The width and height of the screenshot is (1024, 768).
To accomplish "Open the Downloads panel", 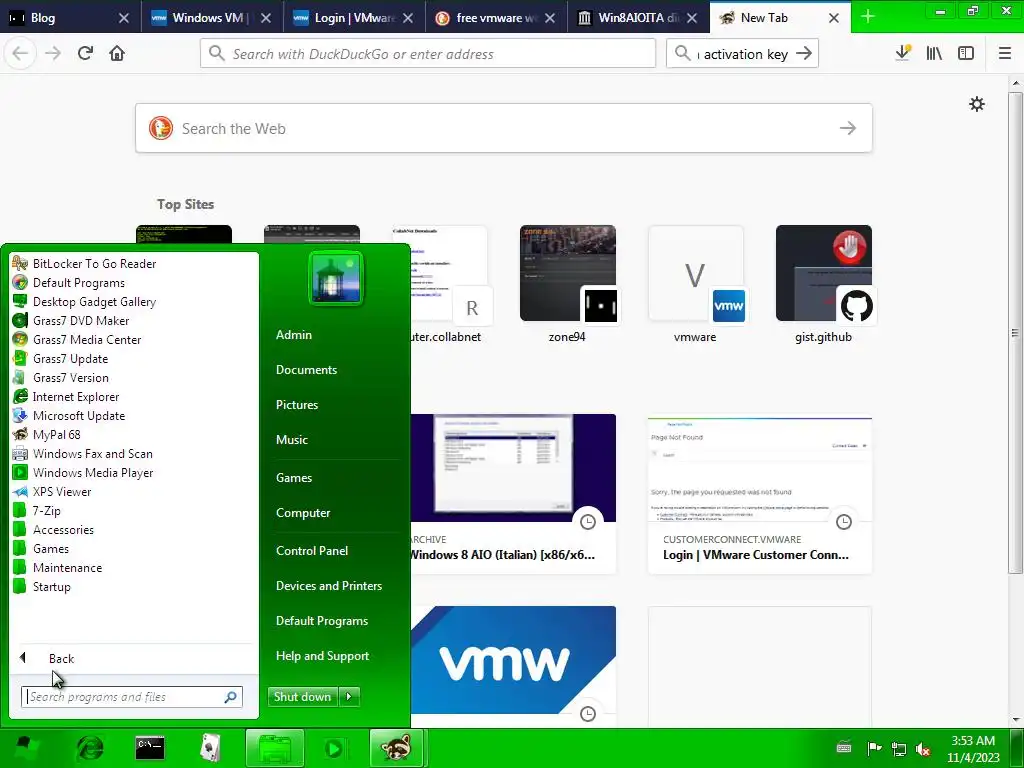I will (x=903, y=53).
